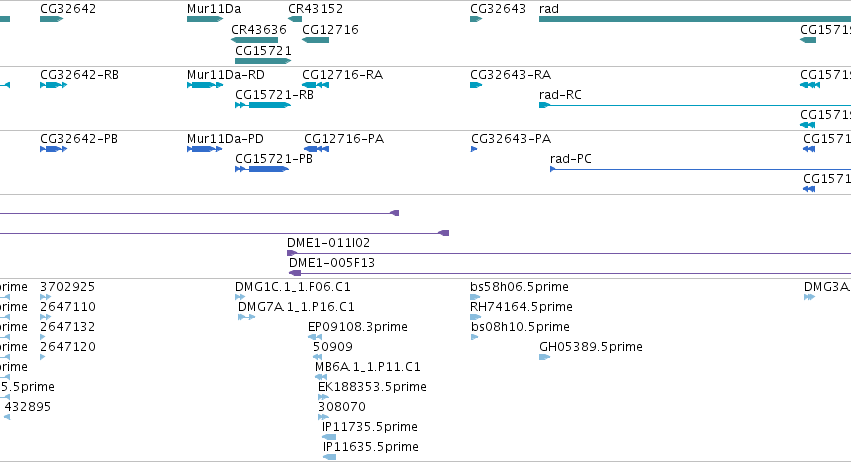
Task: Select the RH74164.5prime EST label
Action: (521, 307)
